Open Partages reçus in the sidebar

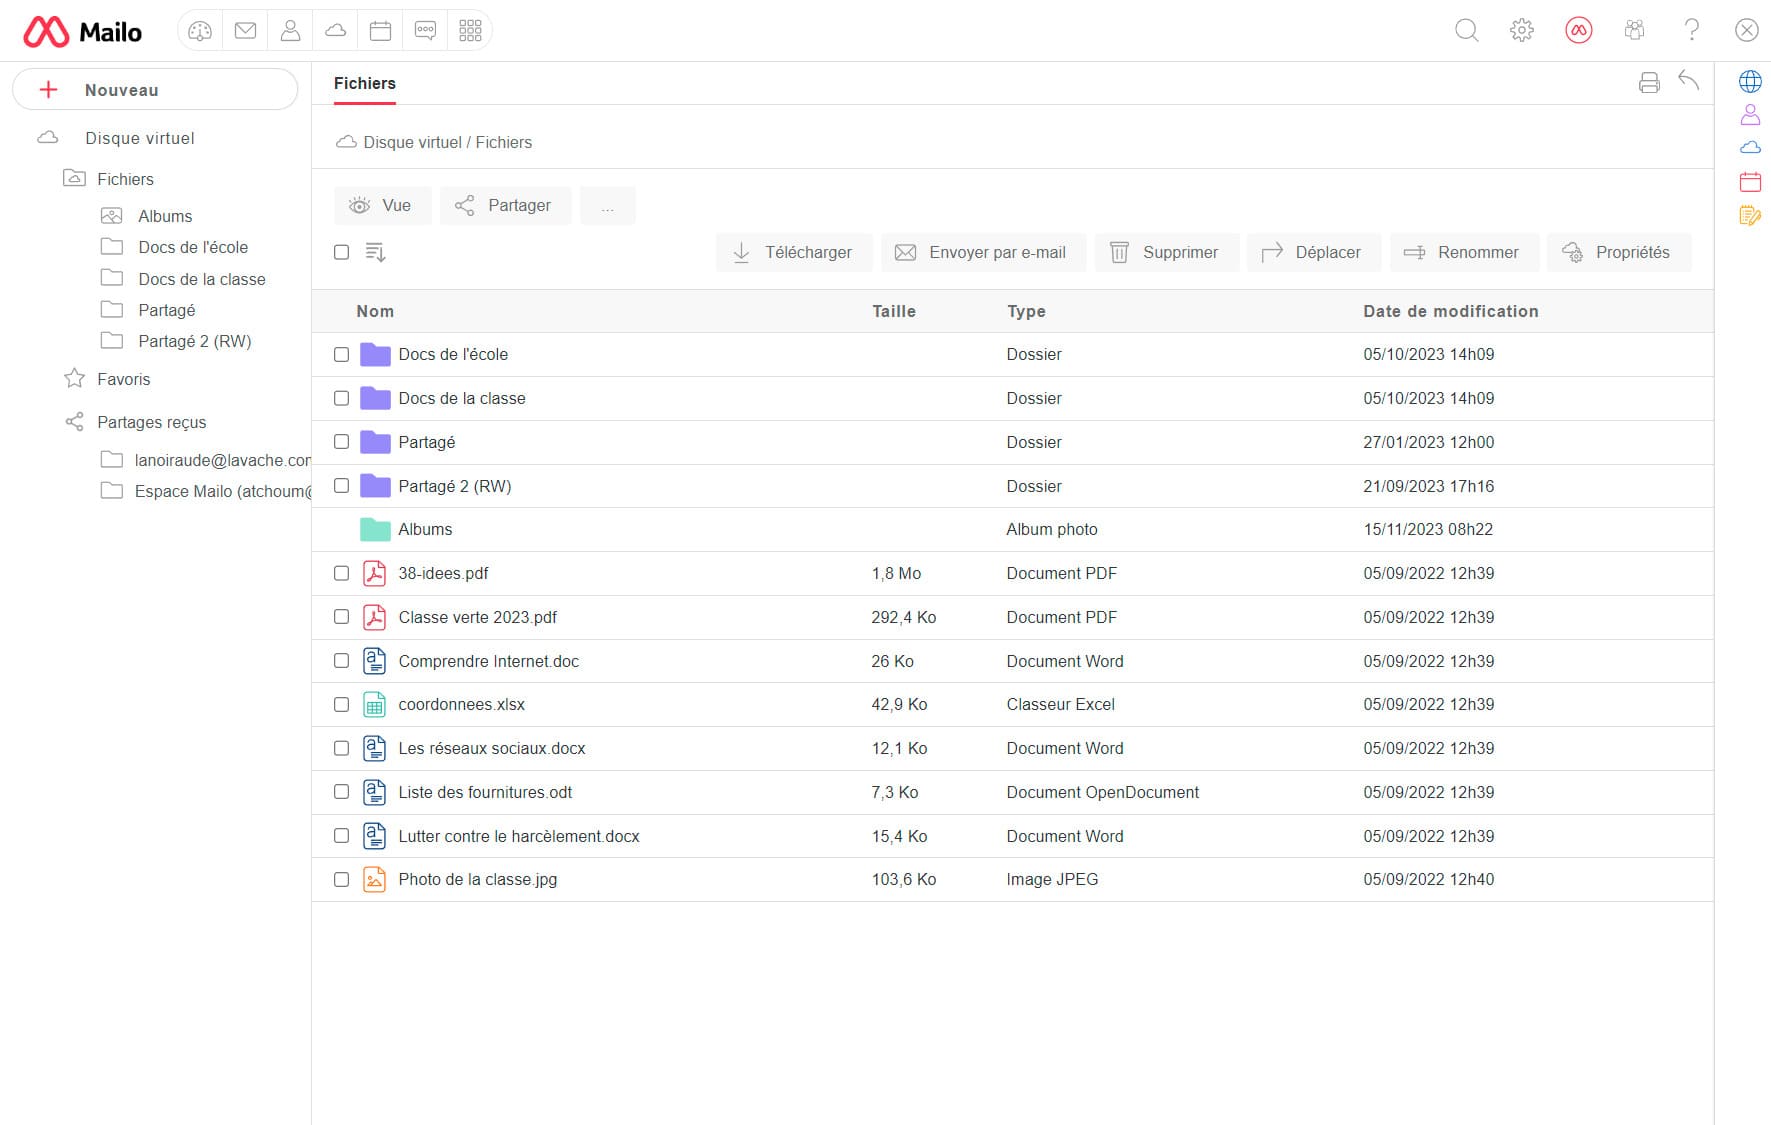coord(151,422)
